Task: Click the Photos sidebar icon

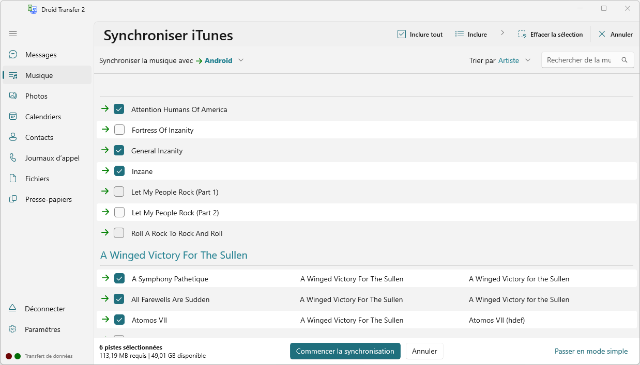Action: point(13,96)
